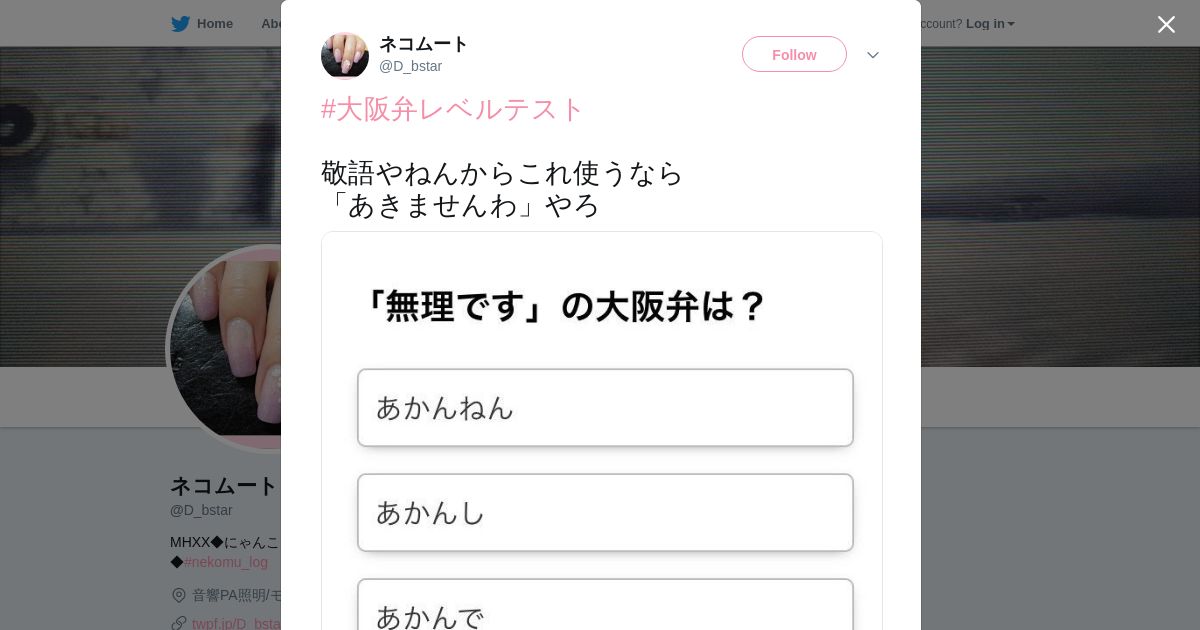Select the あかんし answer option
1200x630 pixels.
pos(605,512)
